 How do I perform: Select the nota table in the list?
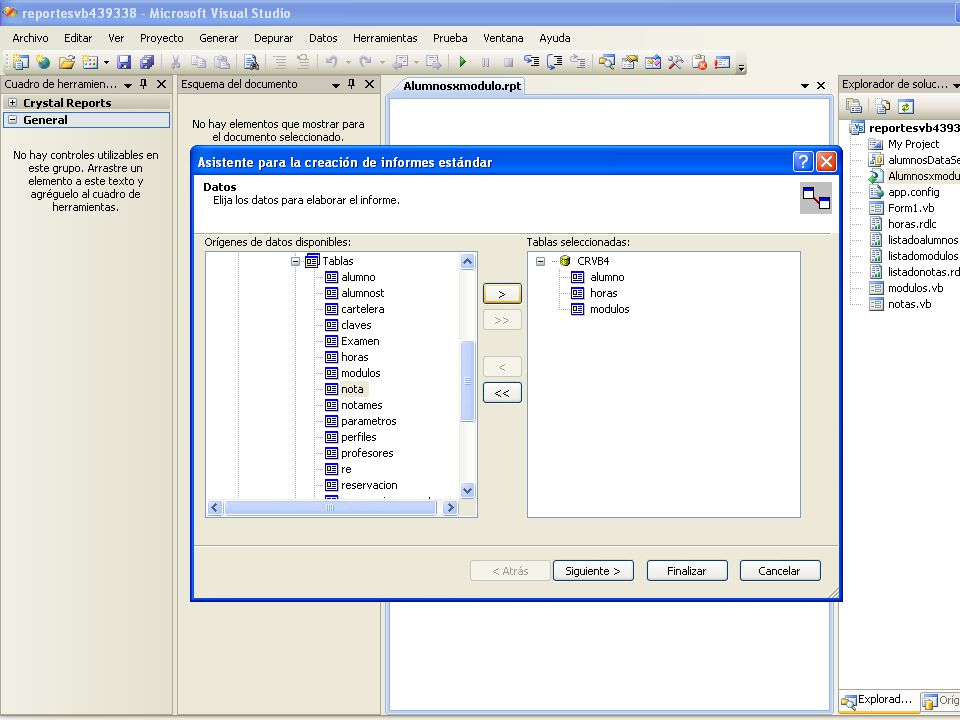352,389
